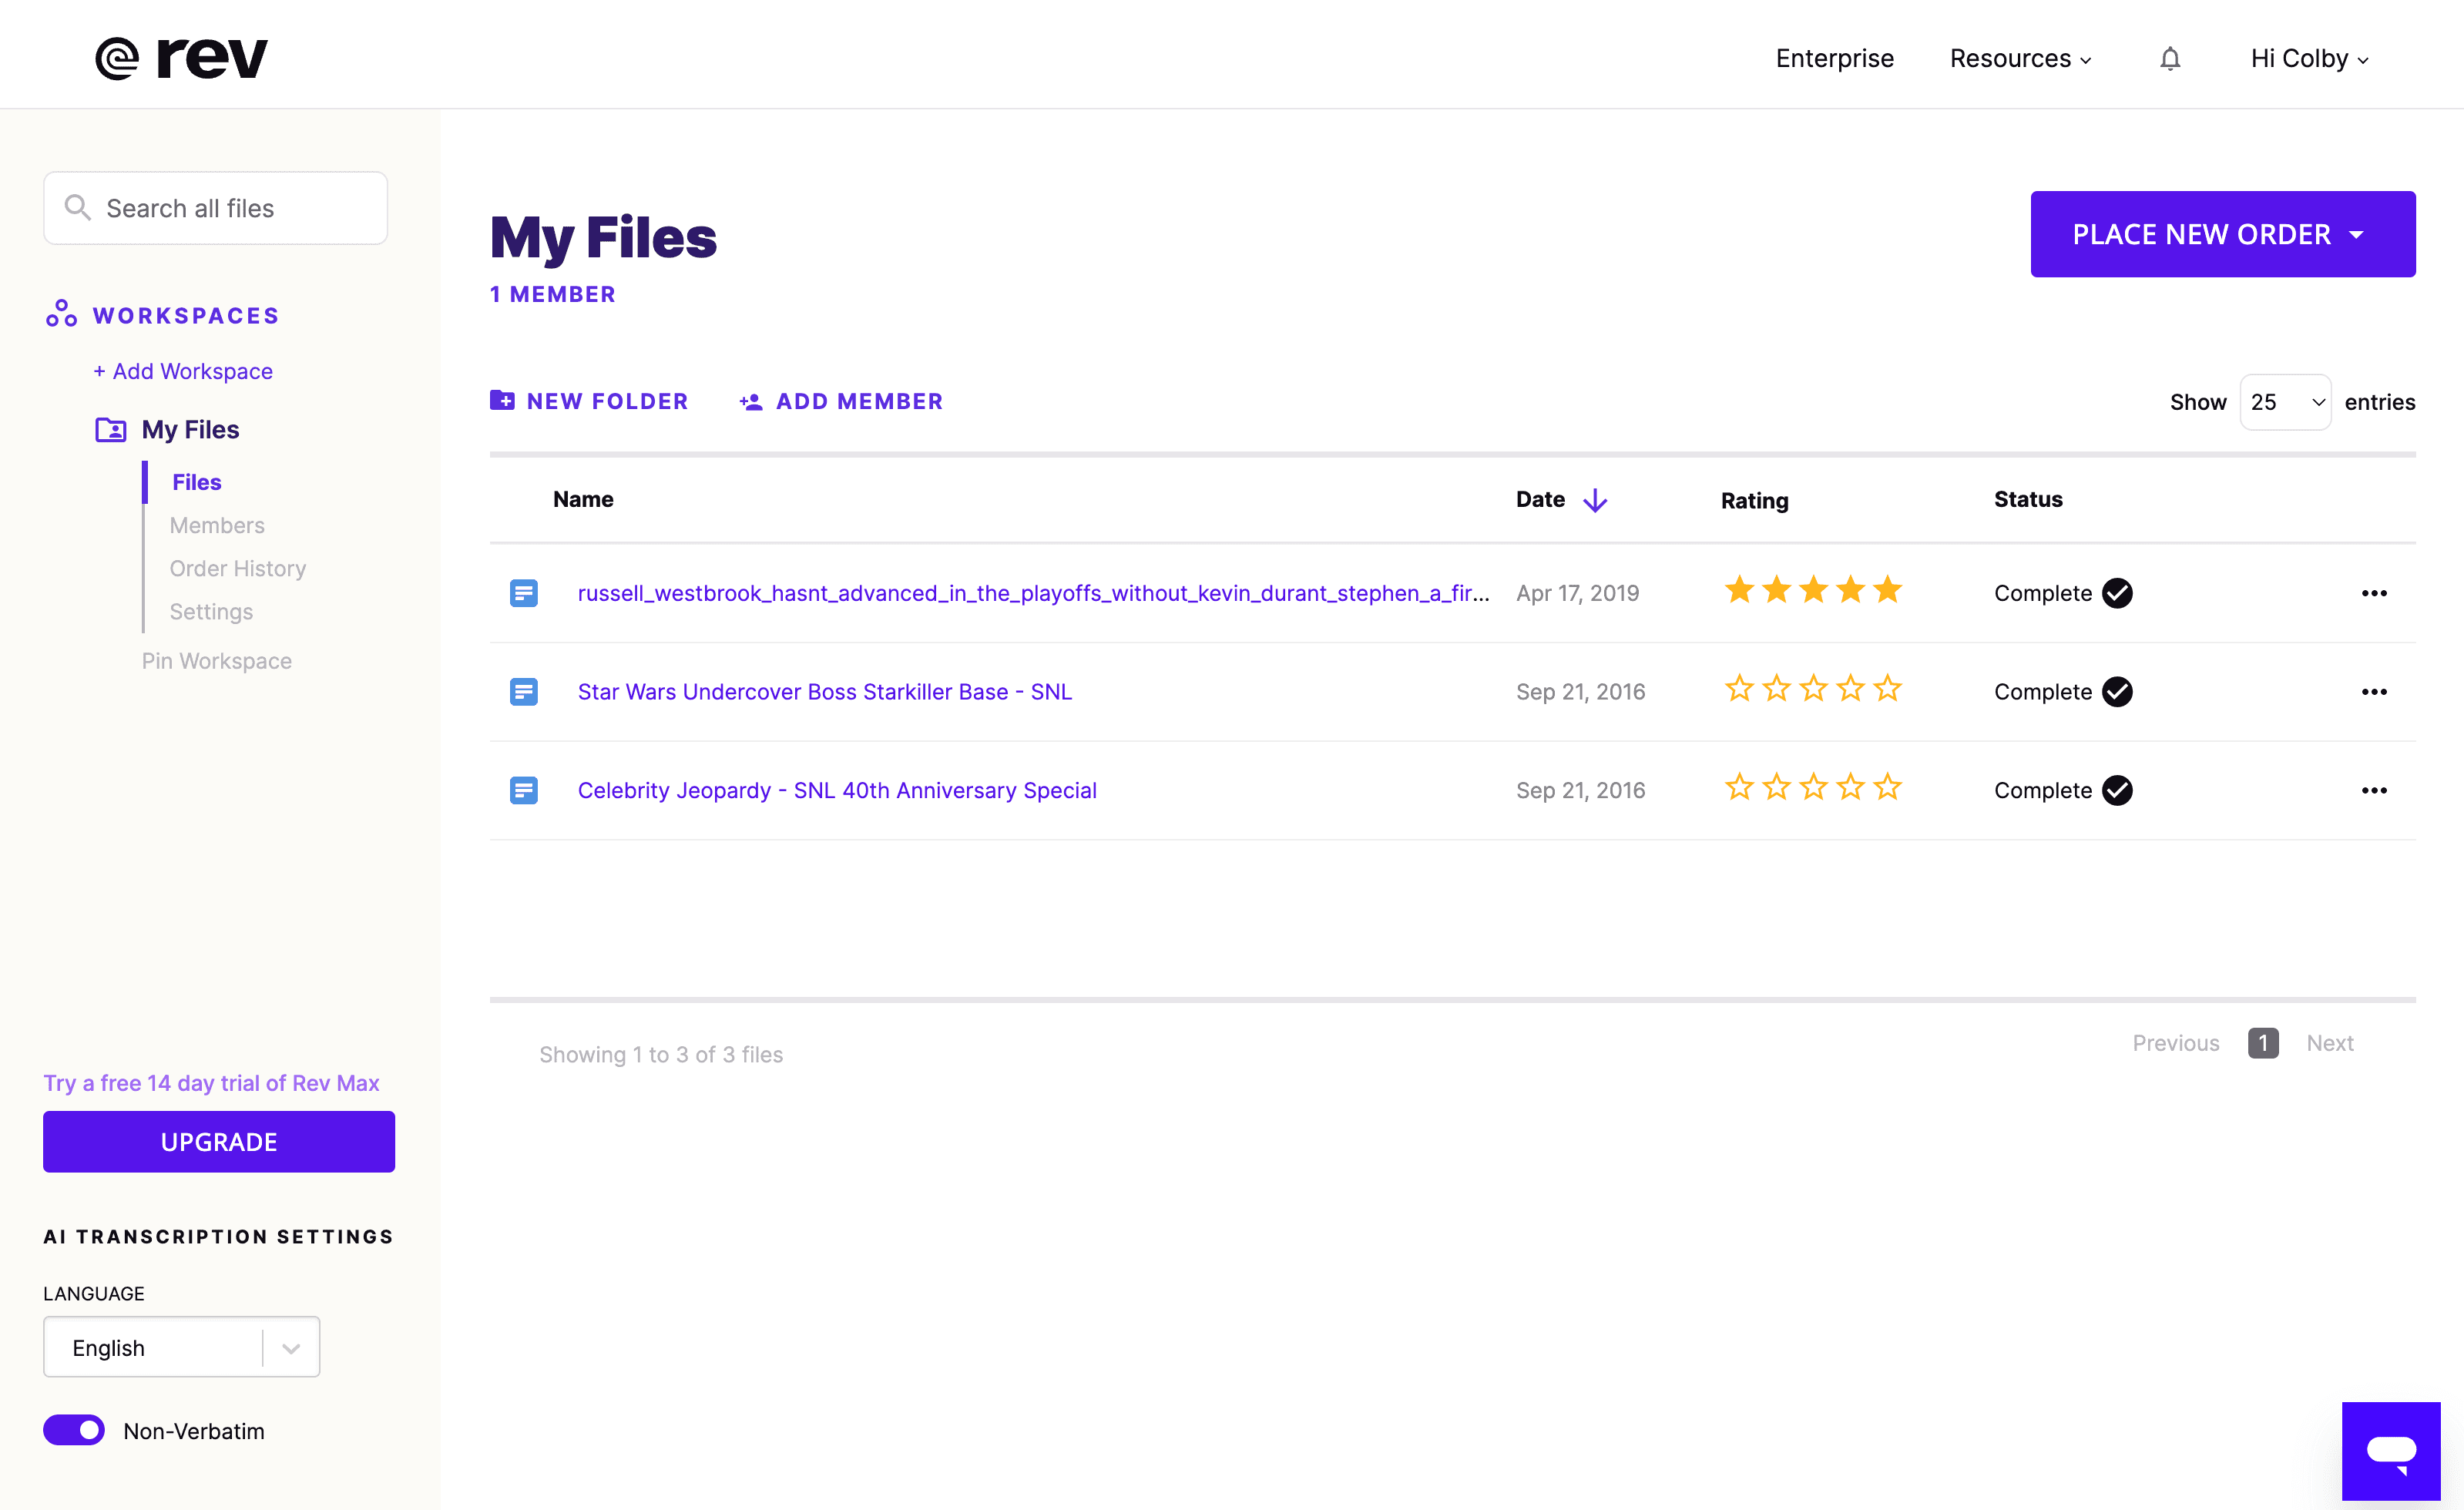Change the Show entries count dropdown
2464x1510 pixels.
2285,402
